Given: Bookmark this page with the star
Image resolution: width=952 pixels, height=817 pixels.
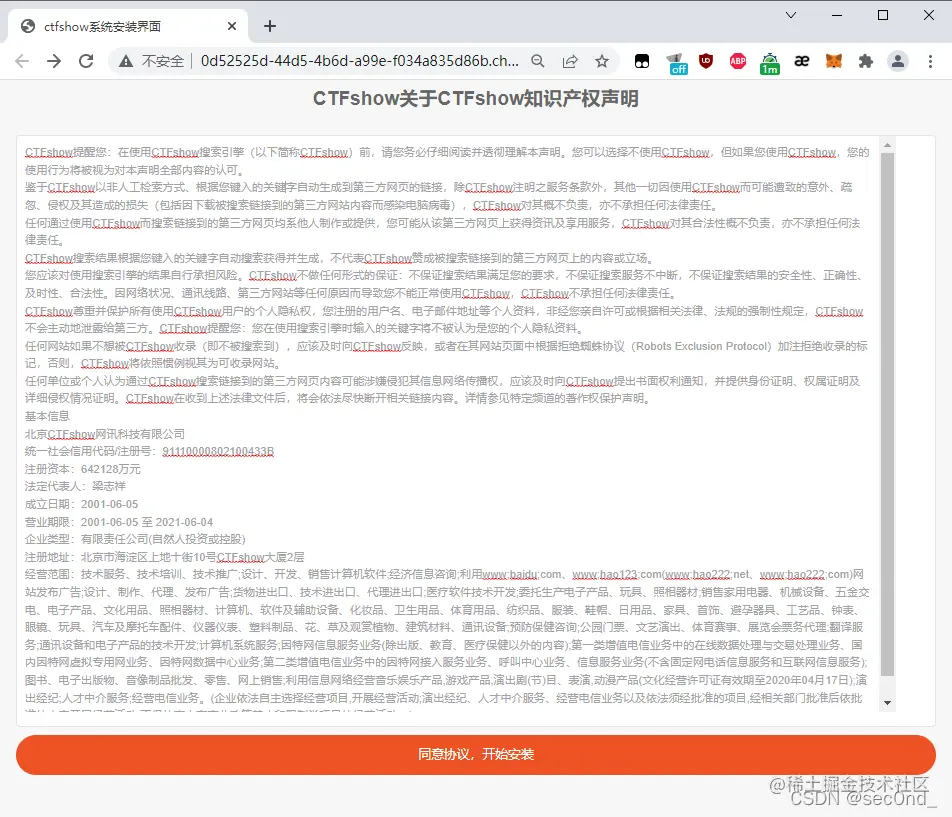Looking at the screenshot, I should tap(601, 61).
